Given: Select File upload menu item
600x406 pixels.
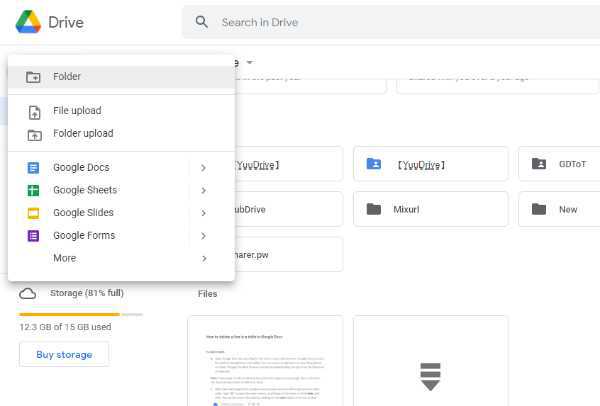Looking at the screenshot, I should [x=121, y=111].
